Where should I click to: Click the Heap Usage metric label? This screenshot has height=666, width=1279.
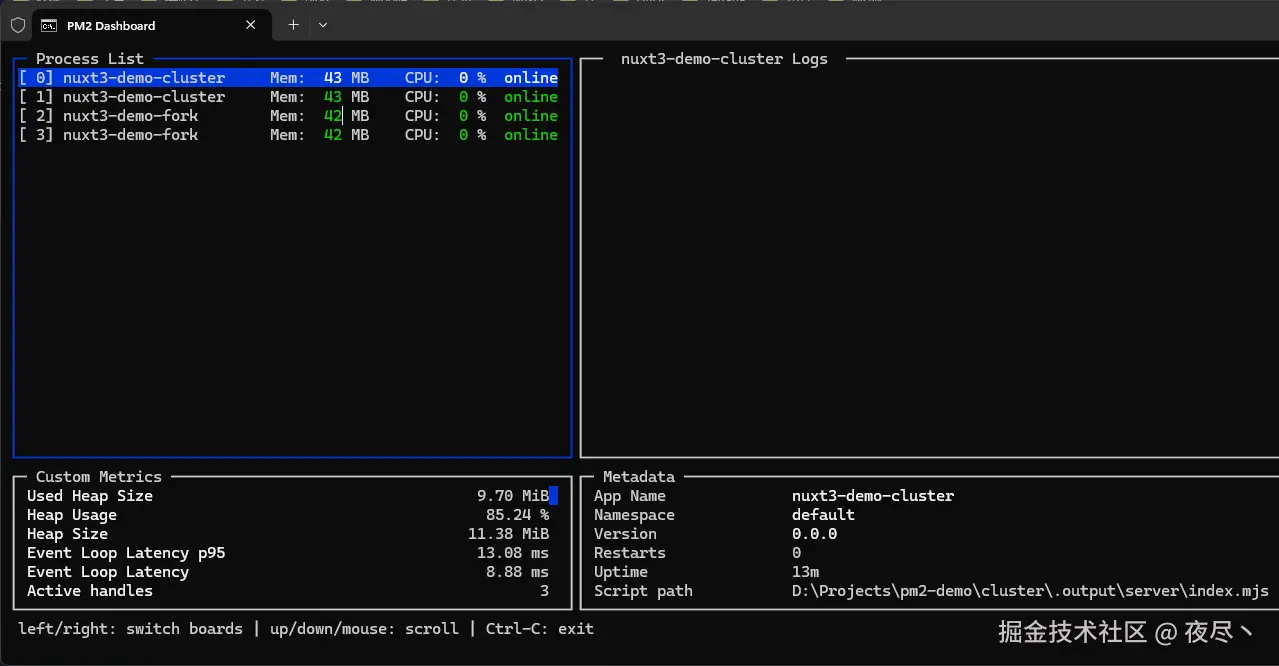(72, 515)
